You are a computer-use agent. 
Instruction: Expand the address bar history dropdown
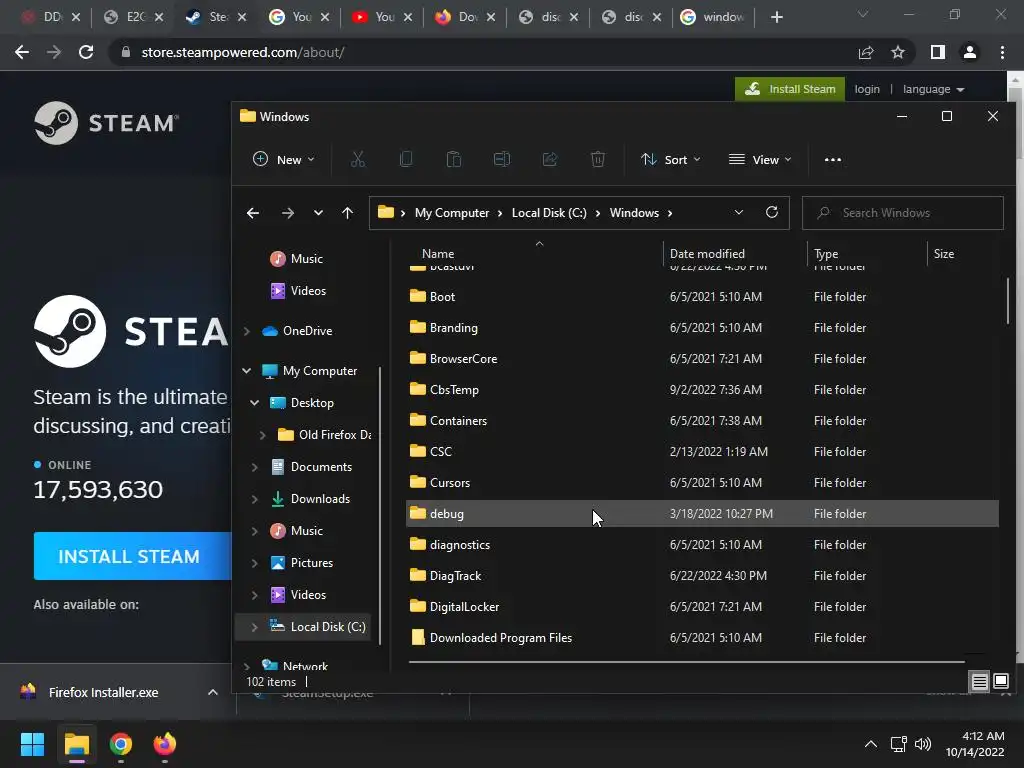click(x=739, y=212)
